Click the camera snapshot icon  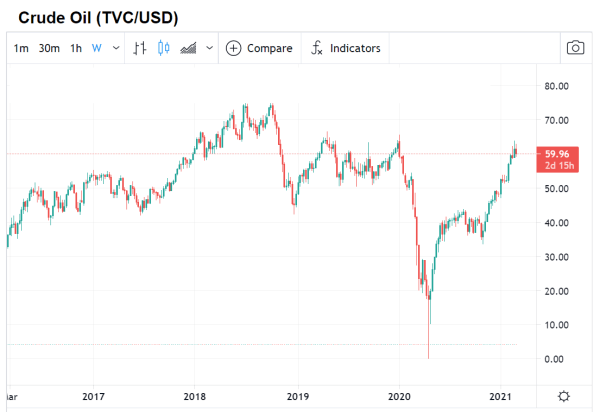pyautogui.click(x=576, y=48)
